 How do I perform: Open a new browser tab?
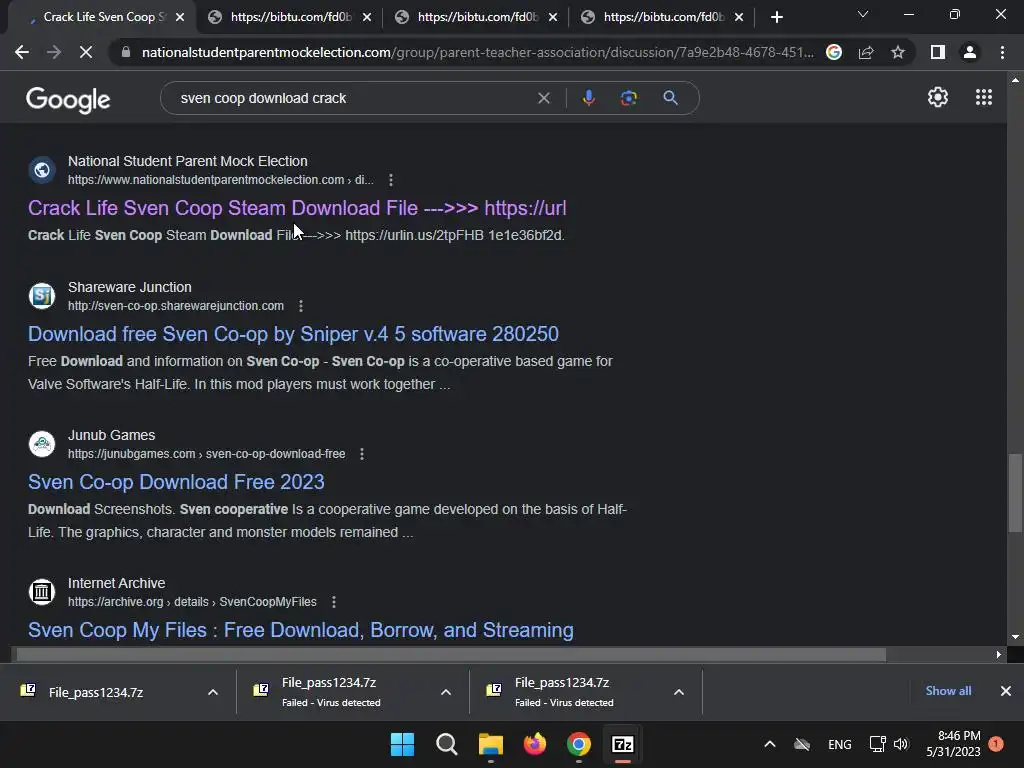pyautogui.click(x=776, y=17)
